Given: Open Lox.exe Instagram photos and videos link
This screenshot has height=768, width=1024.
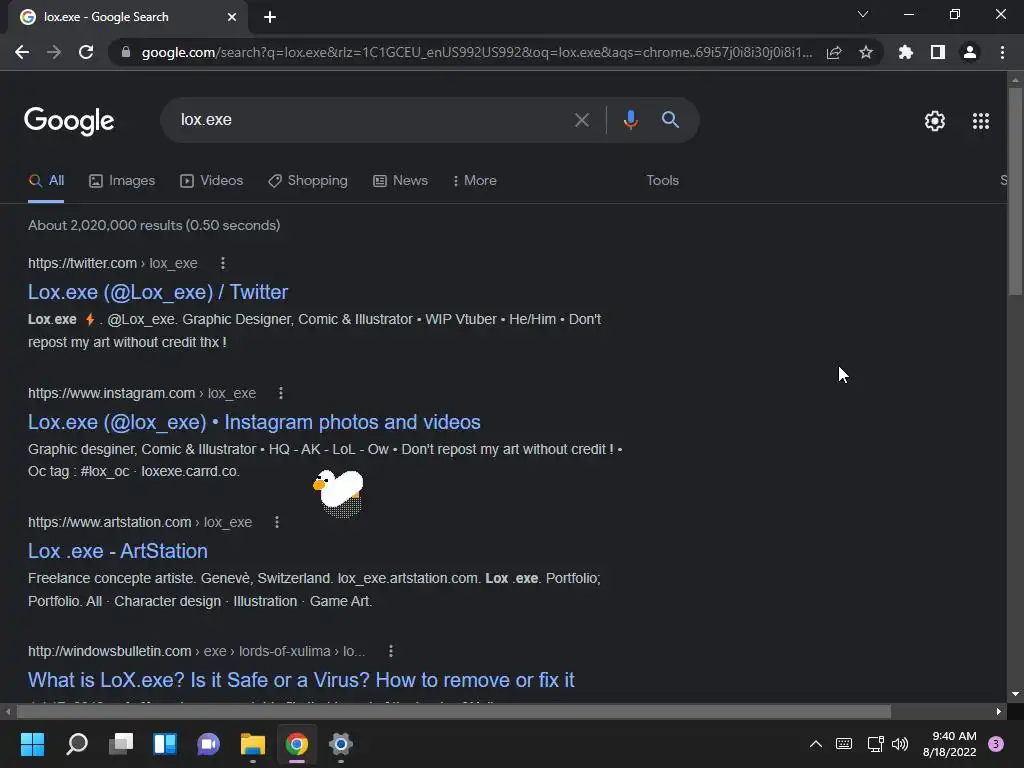Looking at the screenshot, I should (x=254, y=422).
